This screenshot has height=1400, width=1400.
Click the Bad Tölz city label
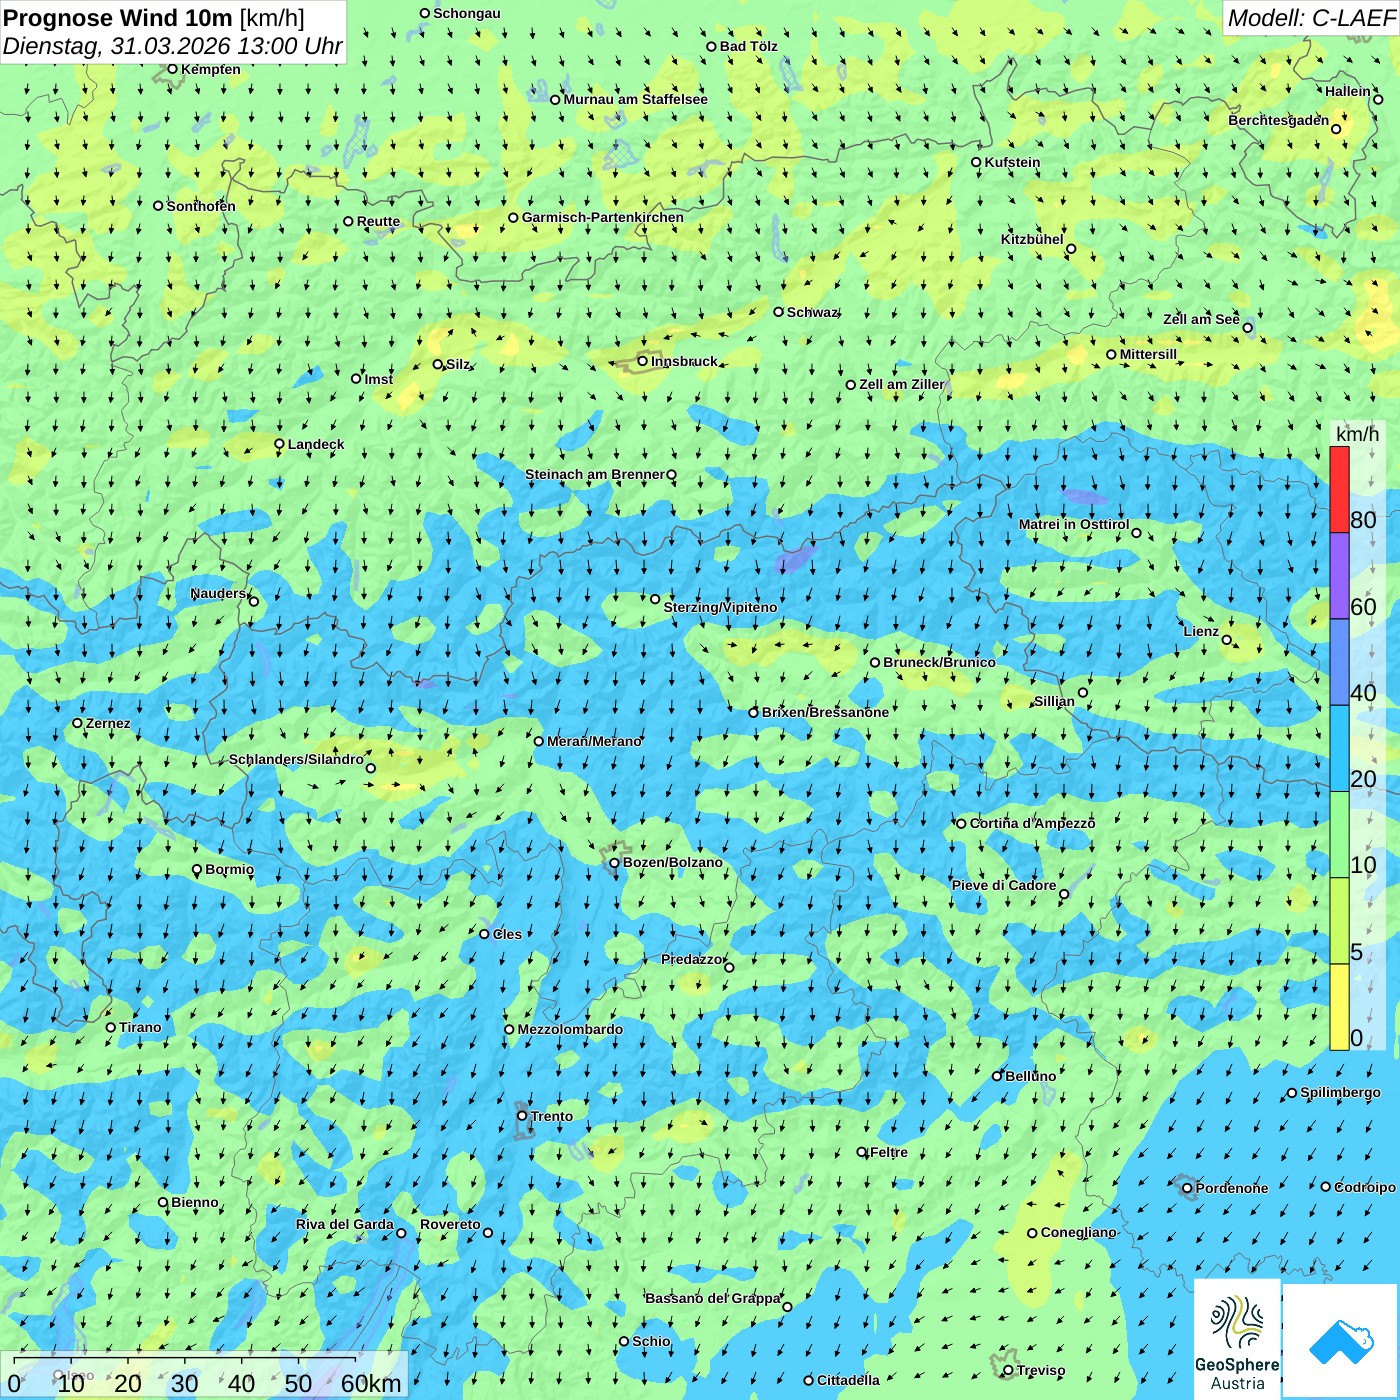(x=749, y=46)
